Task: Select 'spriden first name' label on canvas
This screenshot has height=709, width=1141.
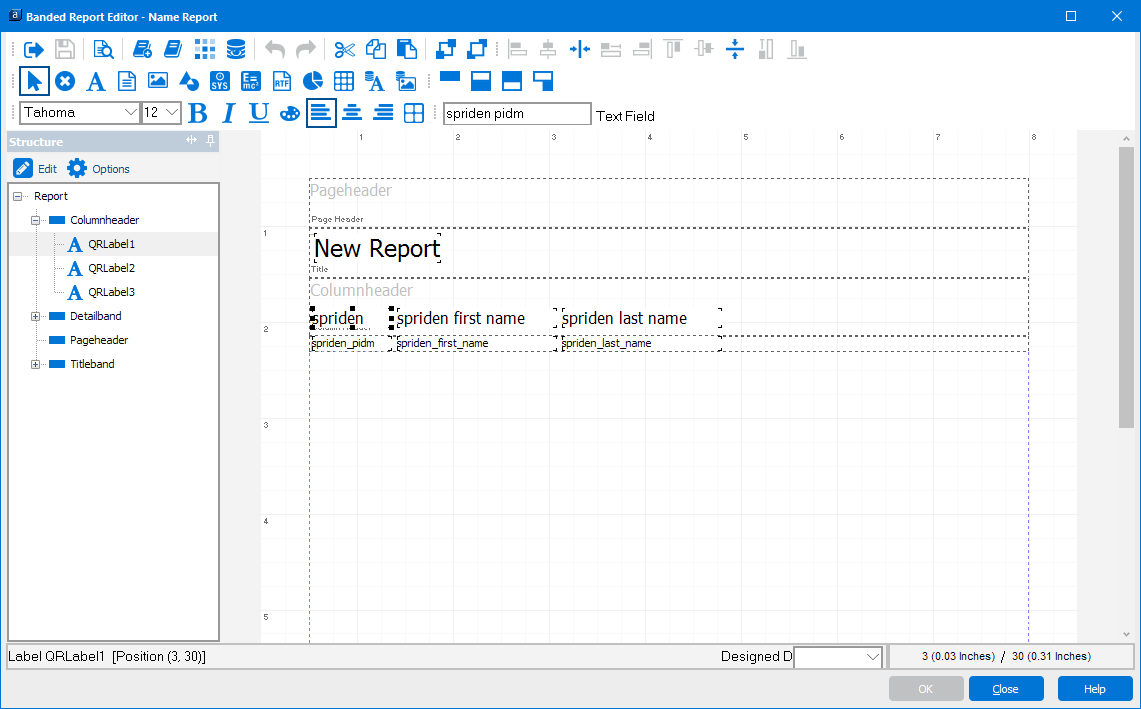Action: [x=477, y=318]
